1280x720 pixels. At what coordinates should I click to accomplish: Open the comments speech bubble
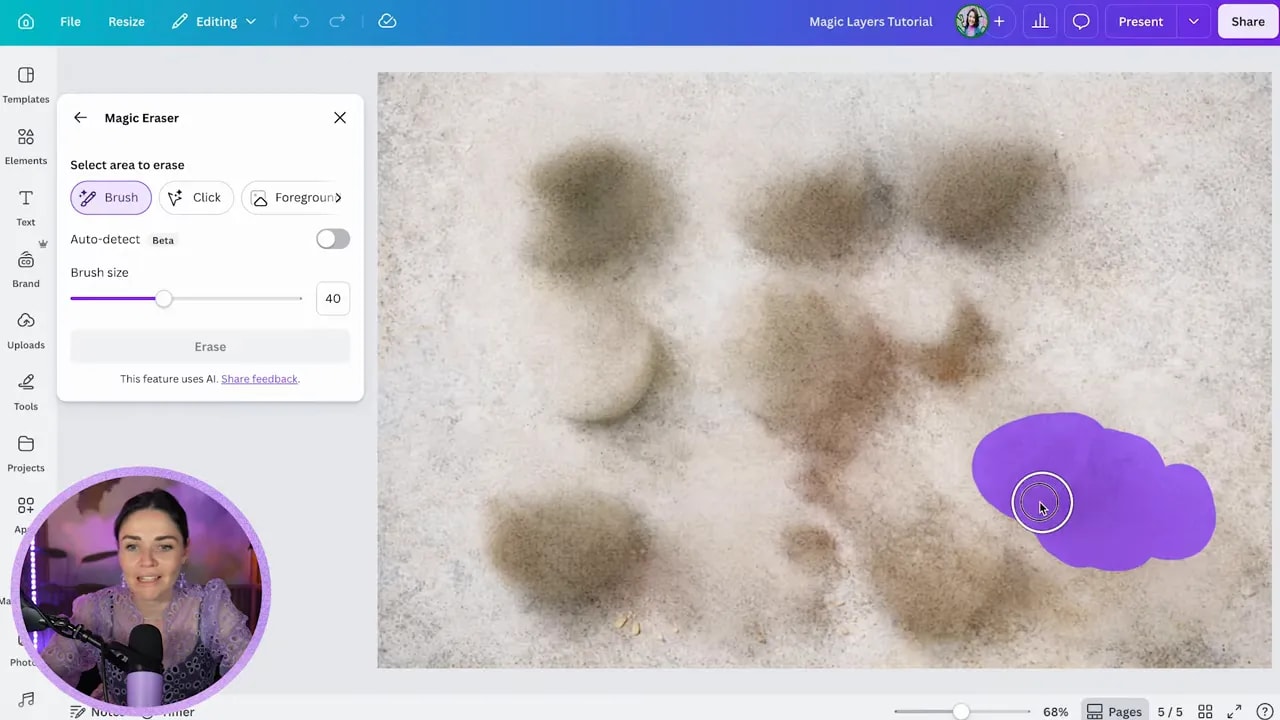click(1081, 21)
